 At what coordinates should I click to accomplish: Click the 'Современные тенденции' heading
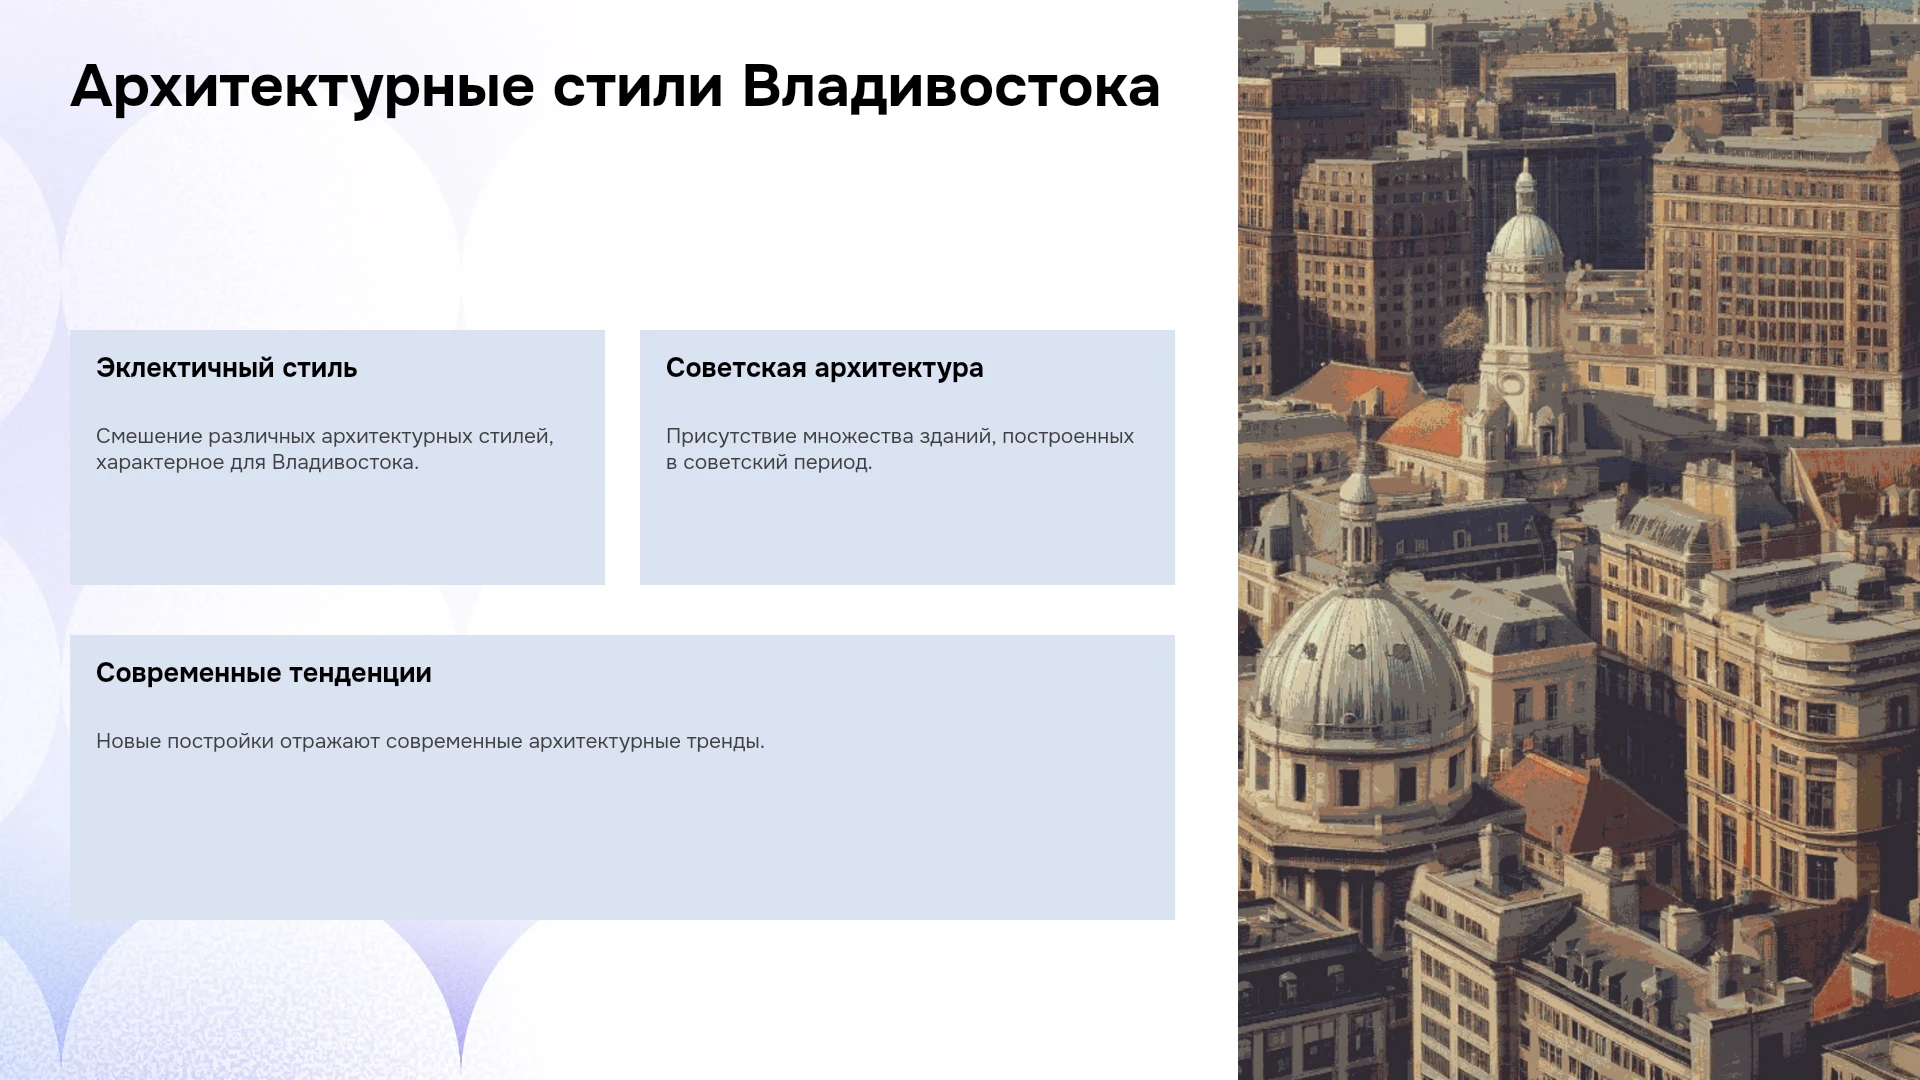(263, 673)
